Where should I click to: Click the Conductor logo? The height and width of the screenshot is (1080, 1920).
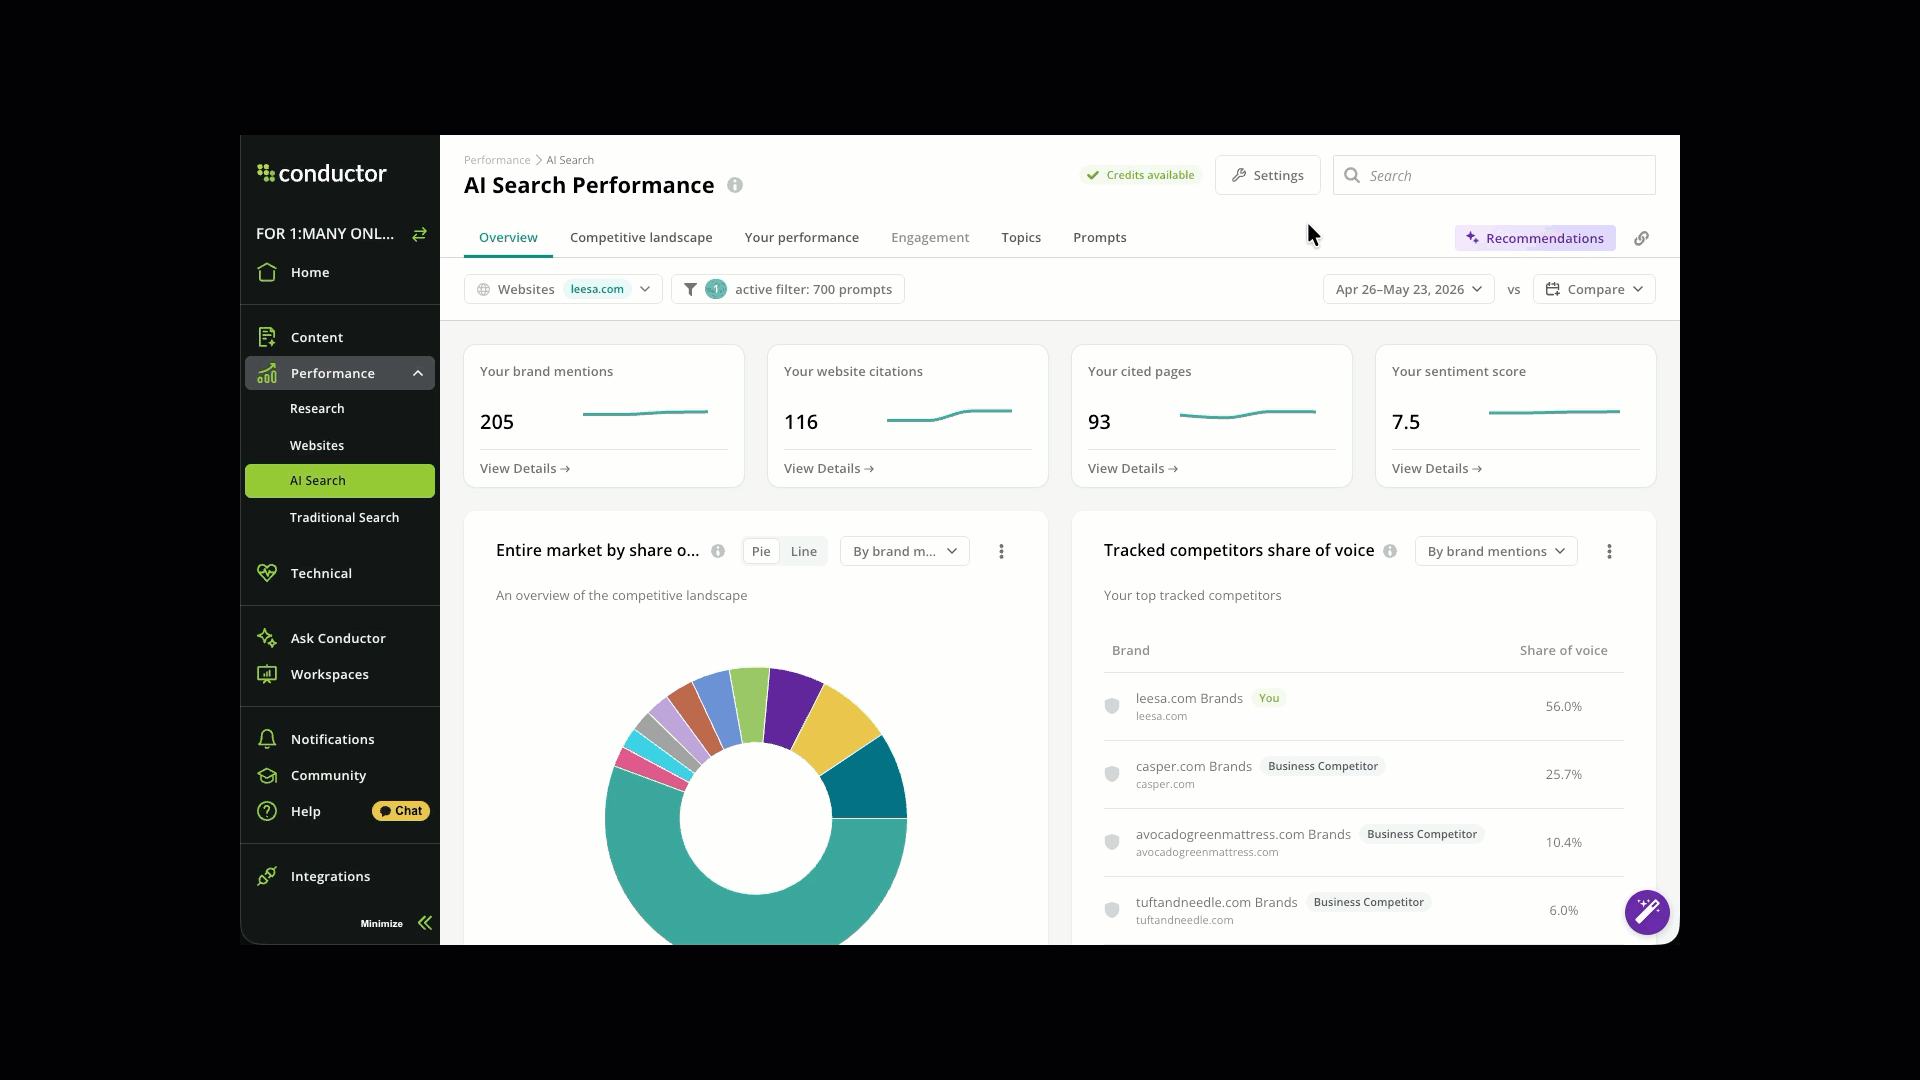coord(321,173)
